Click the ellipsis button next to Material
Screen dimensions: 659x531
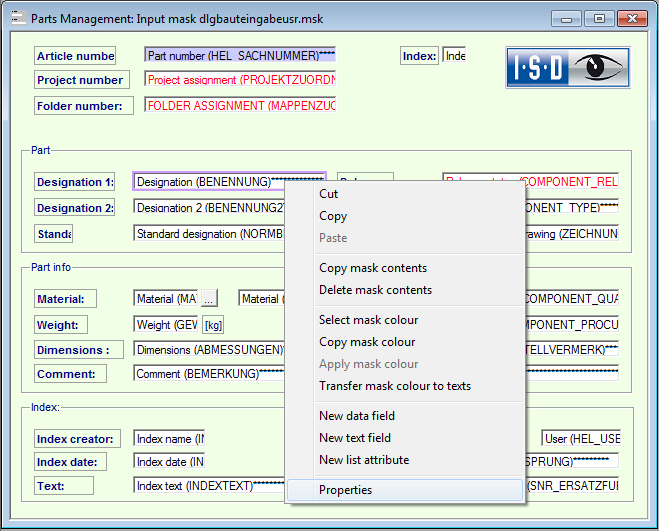(208, 298)
